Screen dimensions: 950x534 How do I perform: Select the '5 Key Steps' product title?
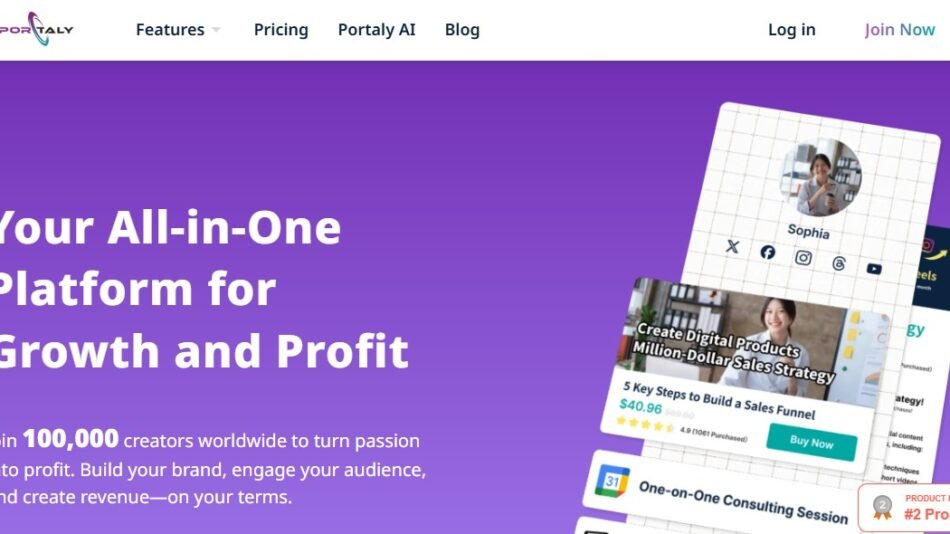(x=719, y=399)
